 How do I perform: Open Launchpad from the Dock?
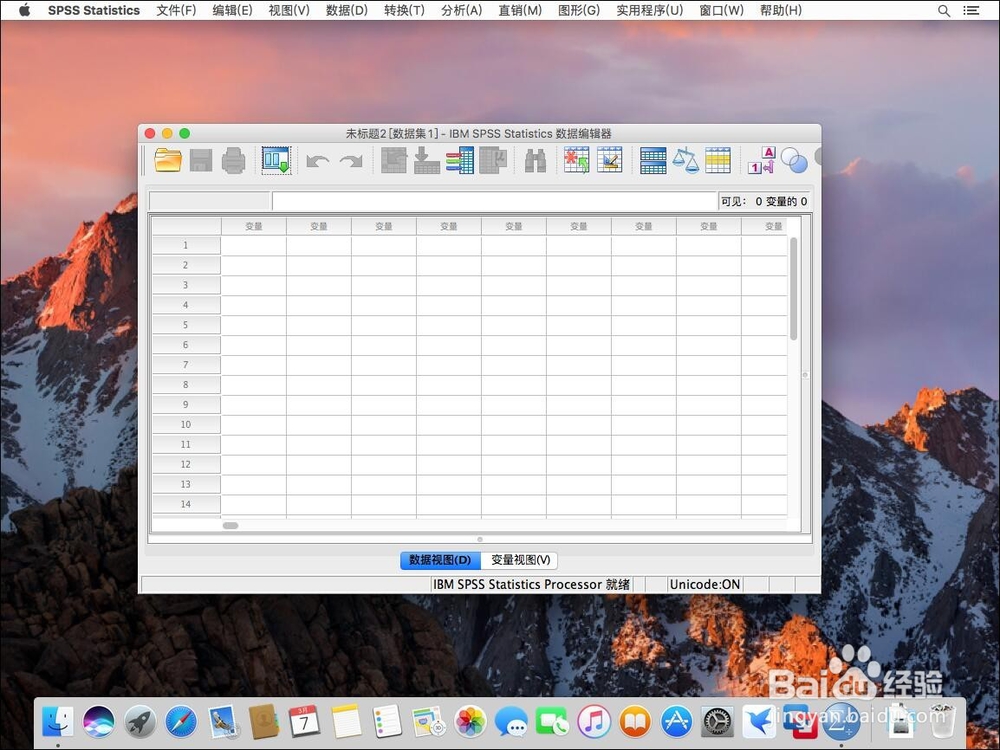[x=140, y=721]
